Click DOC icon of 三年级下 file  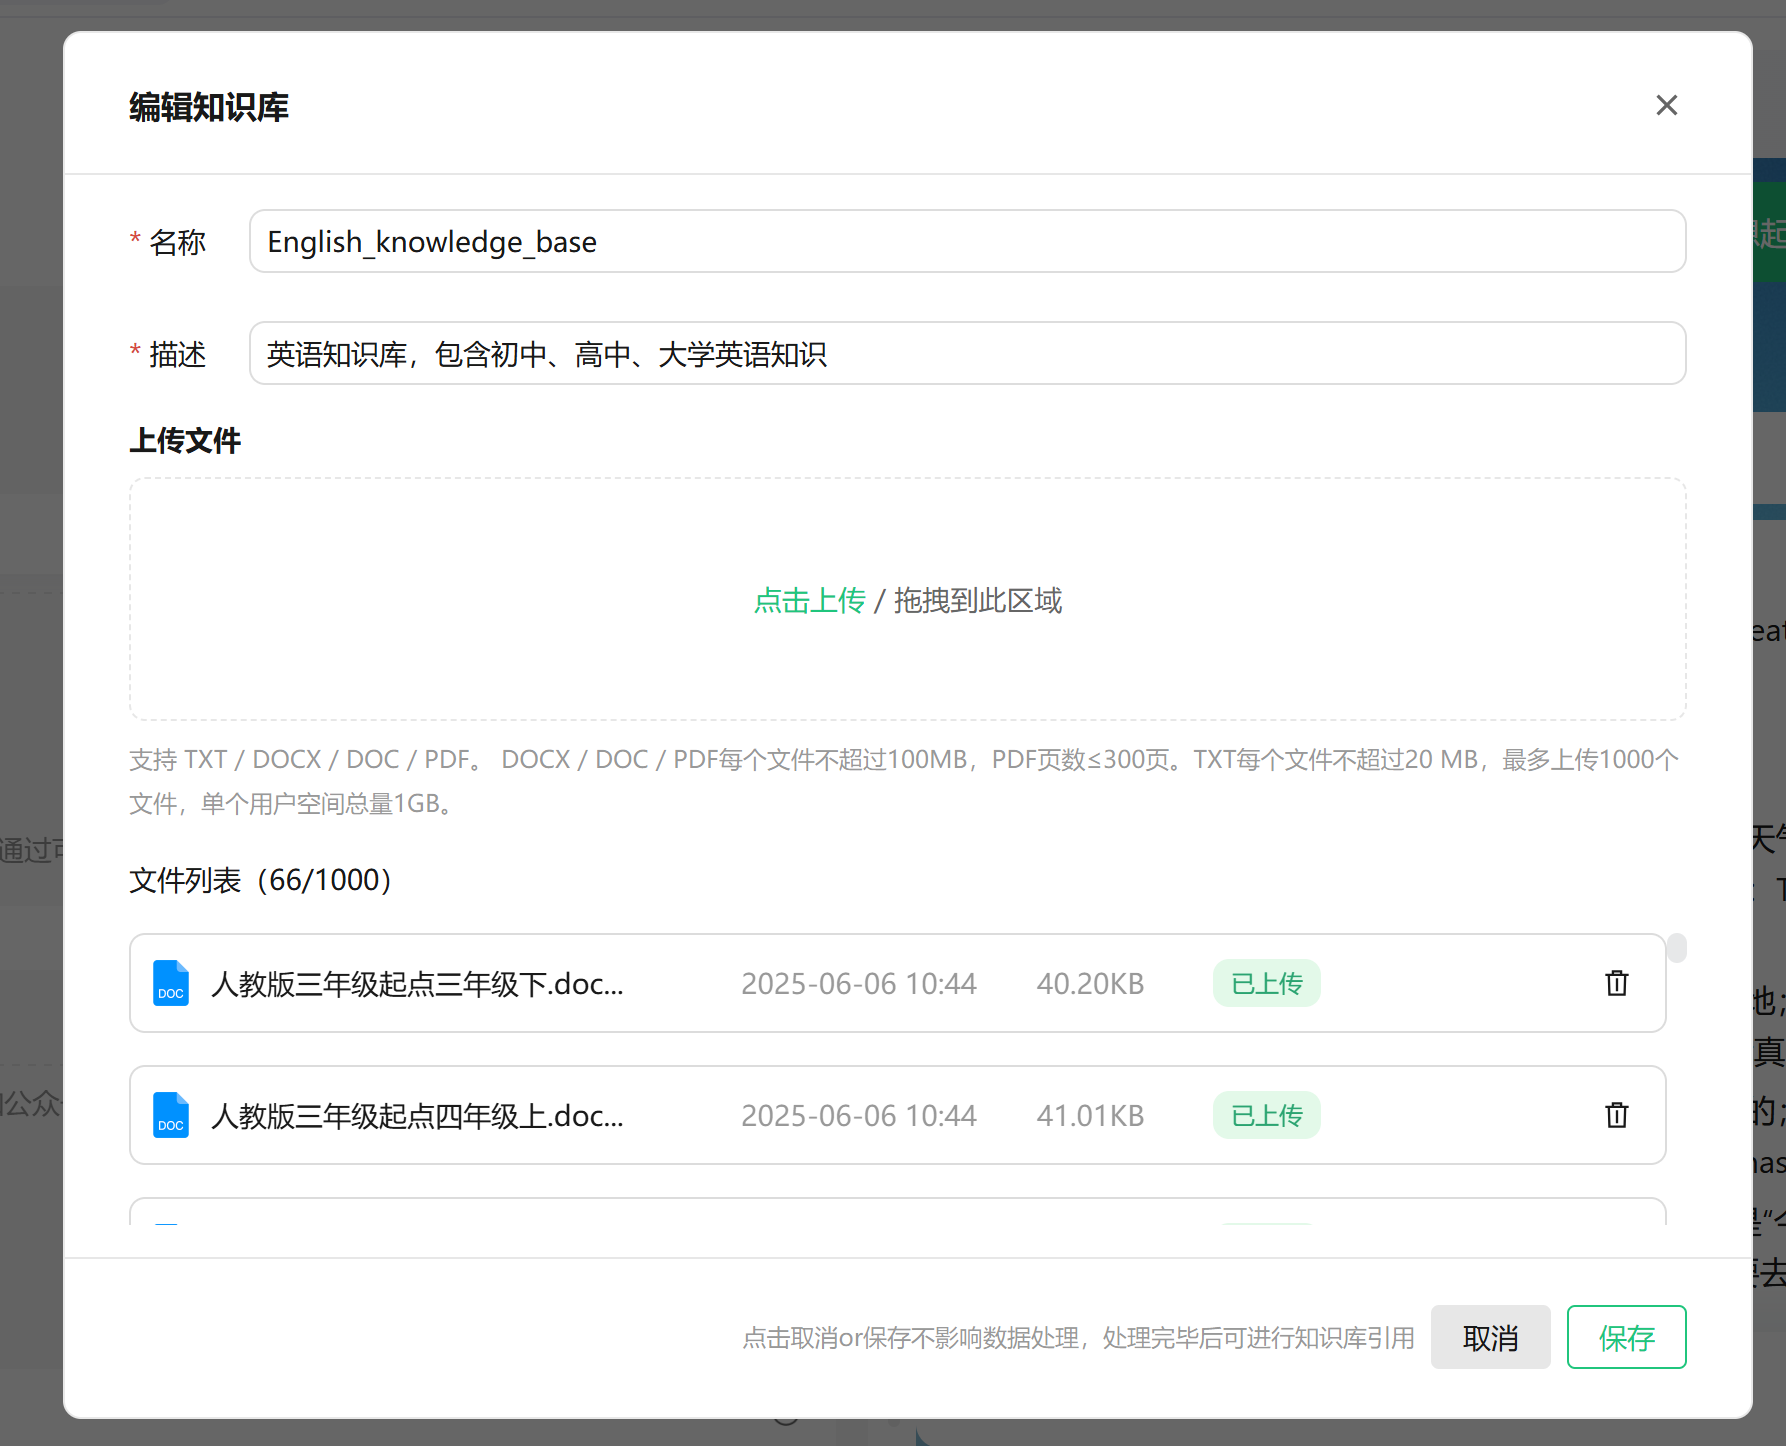click(171, 983)
